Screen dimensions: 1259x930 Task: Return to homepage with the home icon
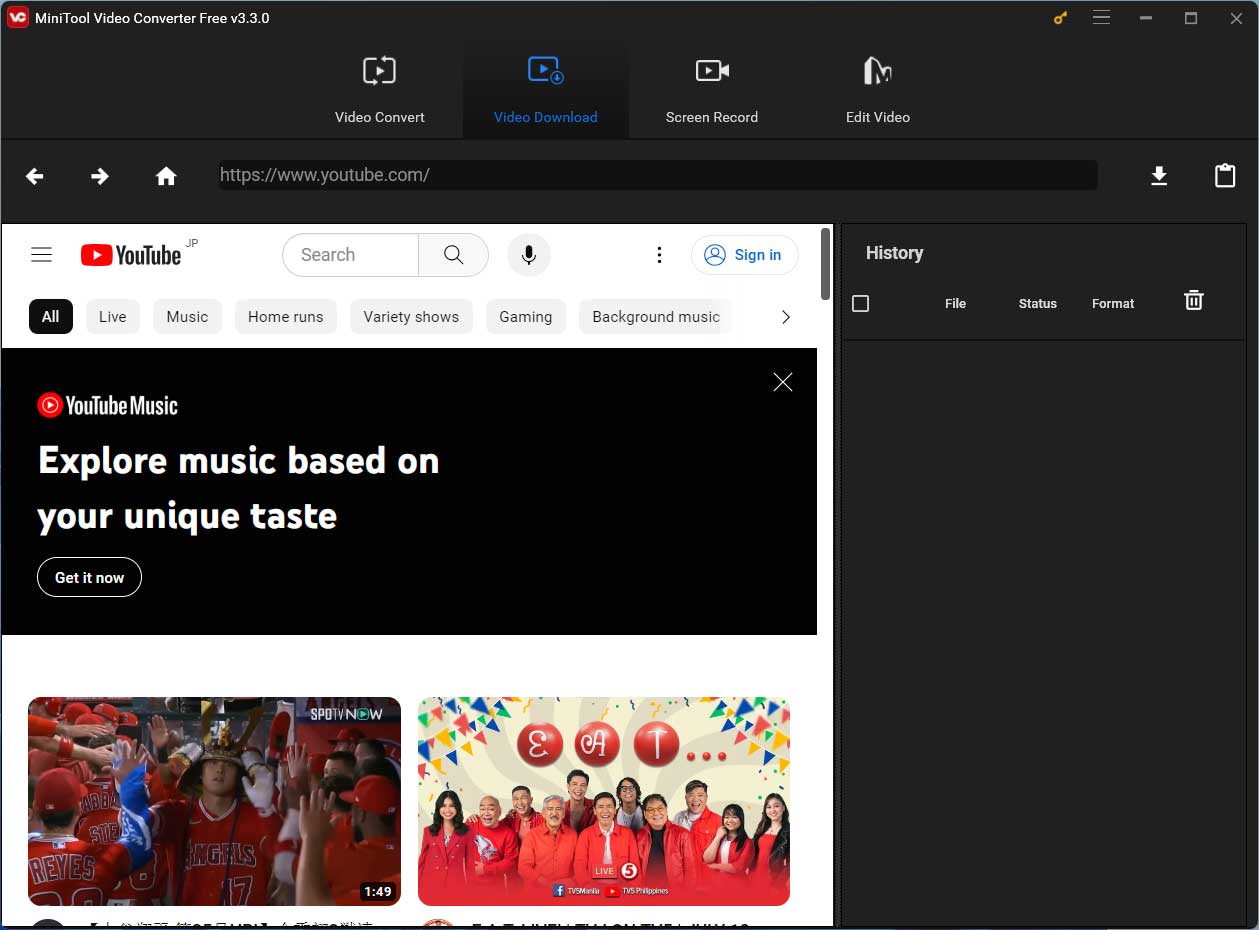click(x=166, y=175)
